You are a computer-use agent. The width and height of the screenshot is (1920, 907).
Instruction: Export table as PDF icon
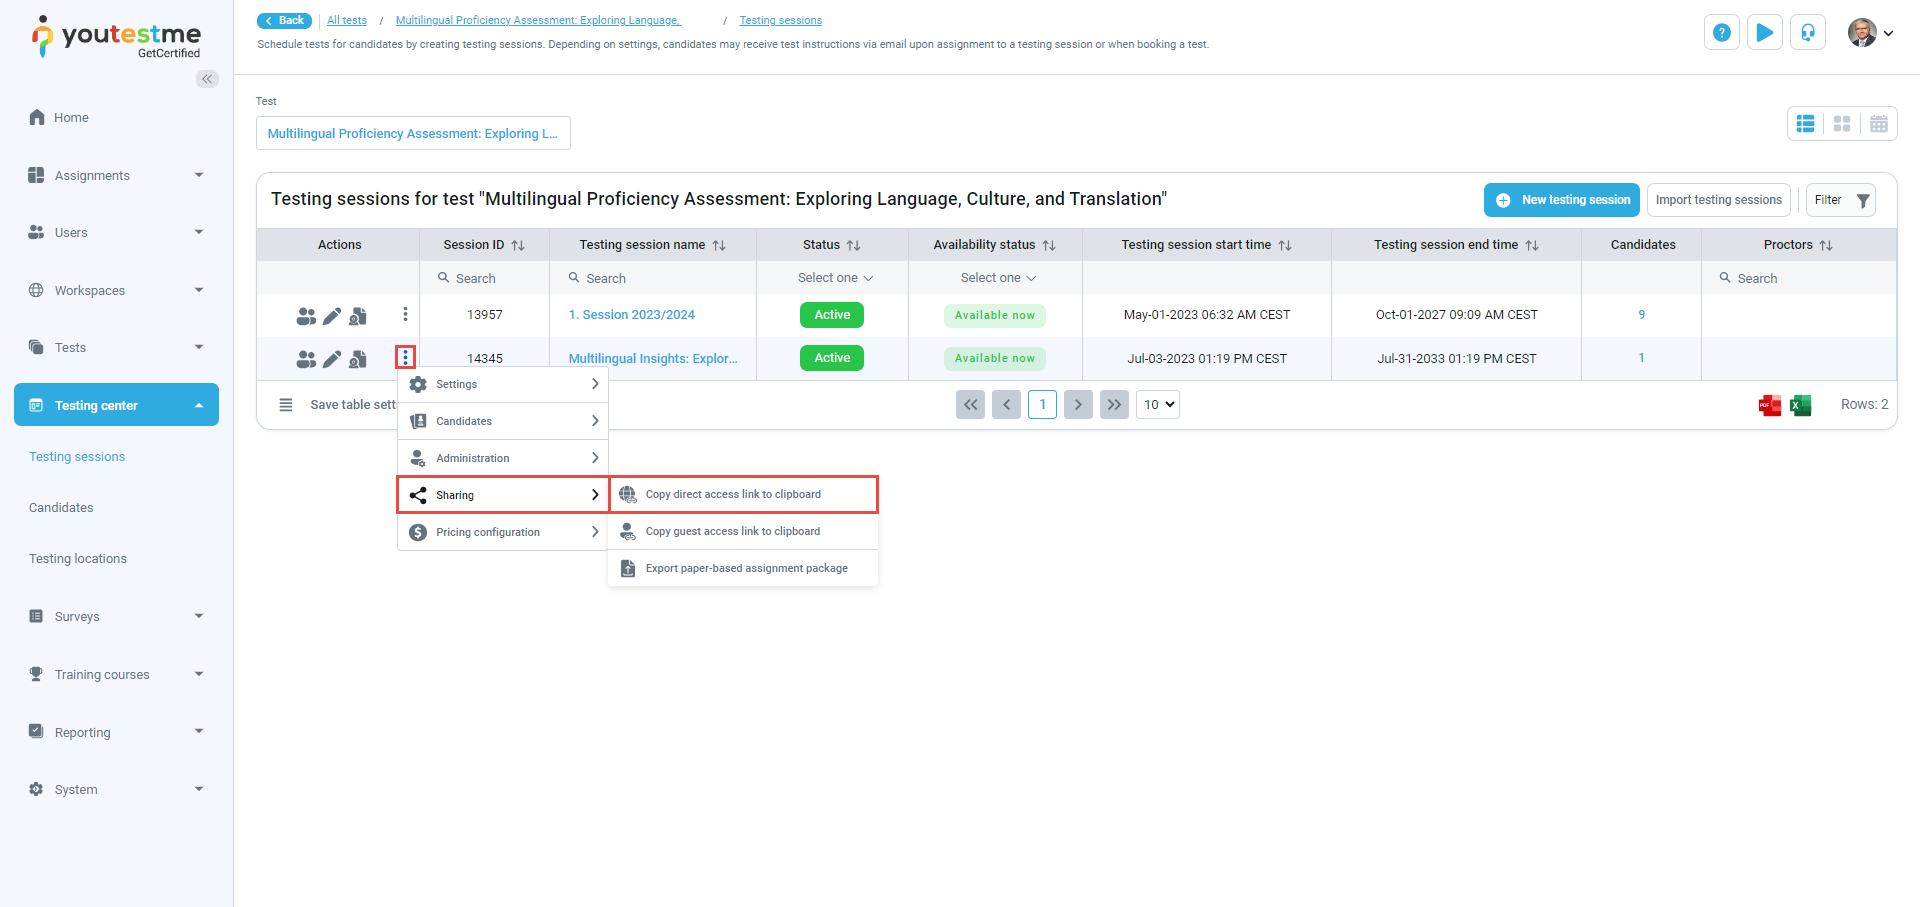tap(1769, 405)
